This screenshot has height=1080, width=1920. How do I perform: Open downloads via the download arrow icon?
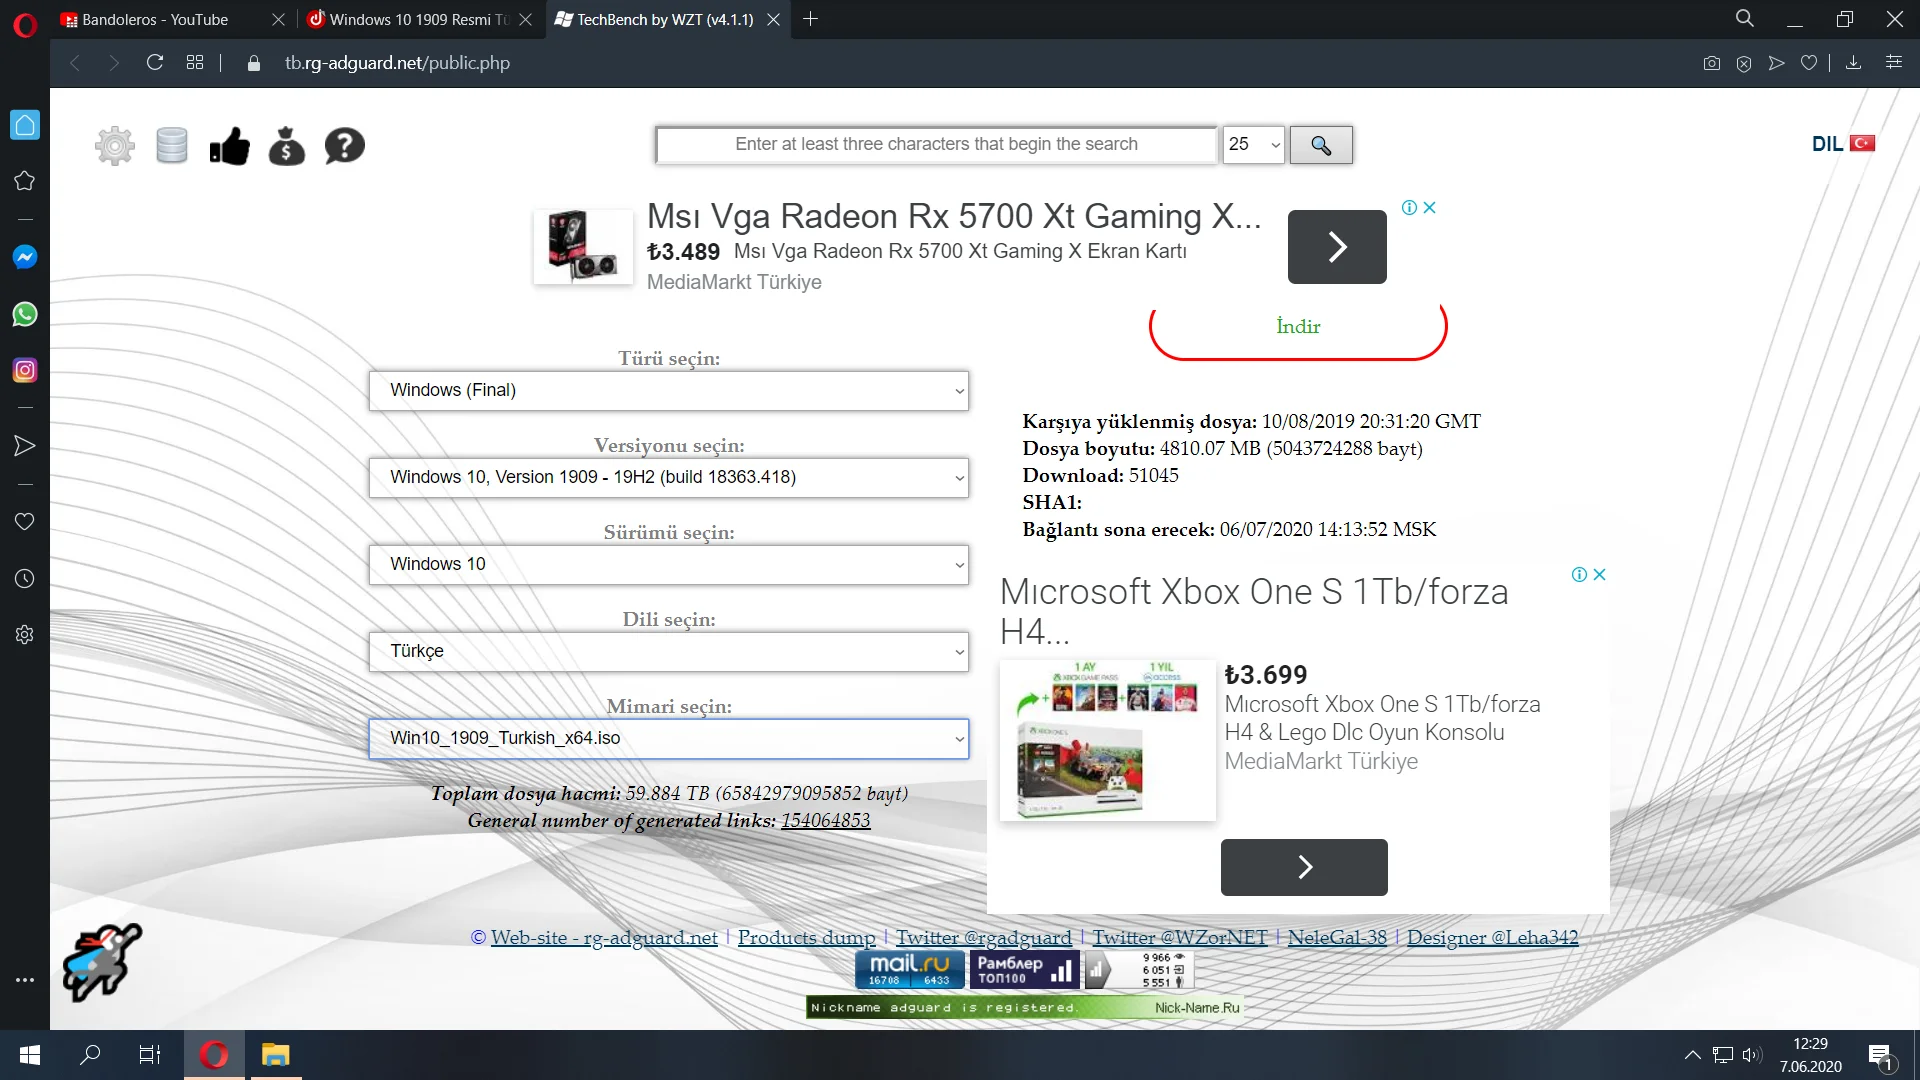1854,62
